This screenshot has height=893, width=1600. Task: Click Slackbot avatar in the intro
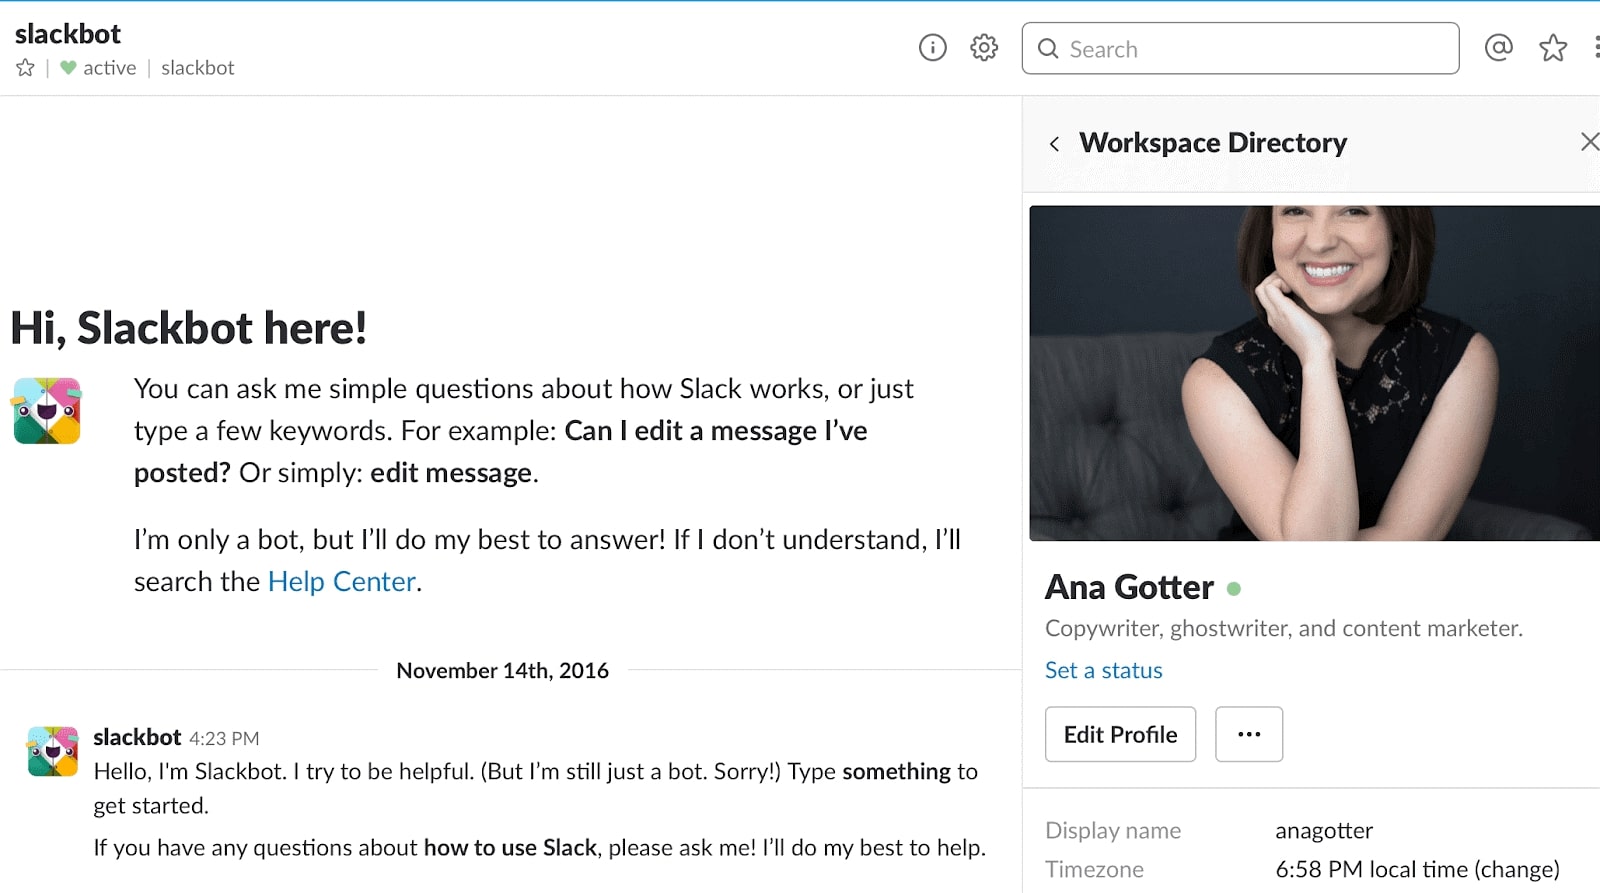coord(47,411)
